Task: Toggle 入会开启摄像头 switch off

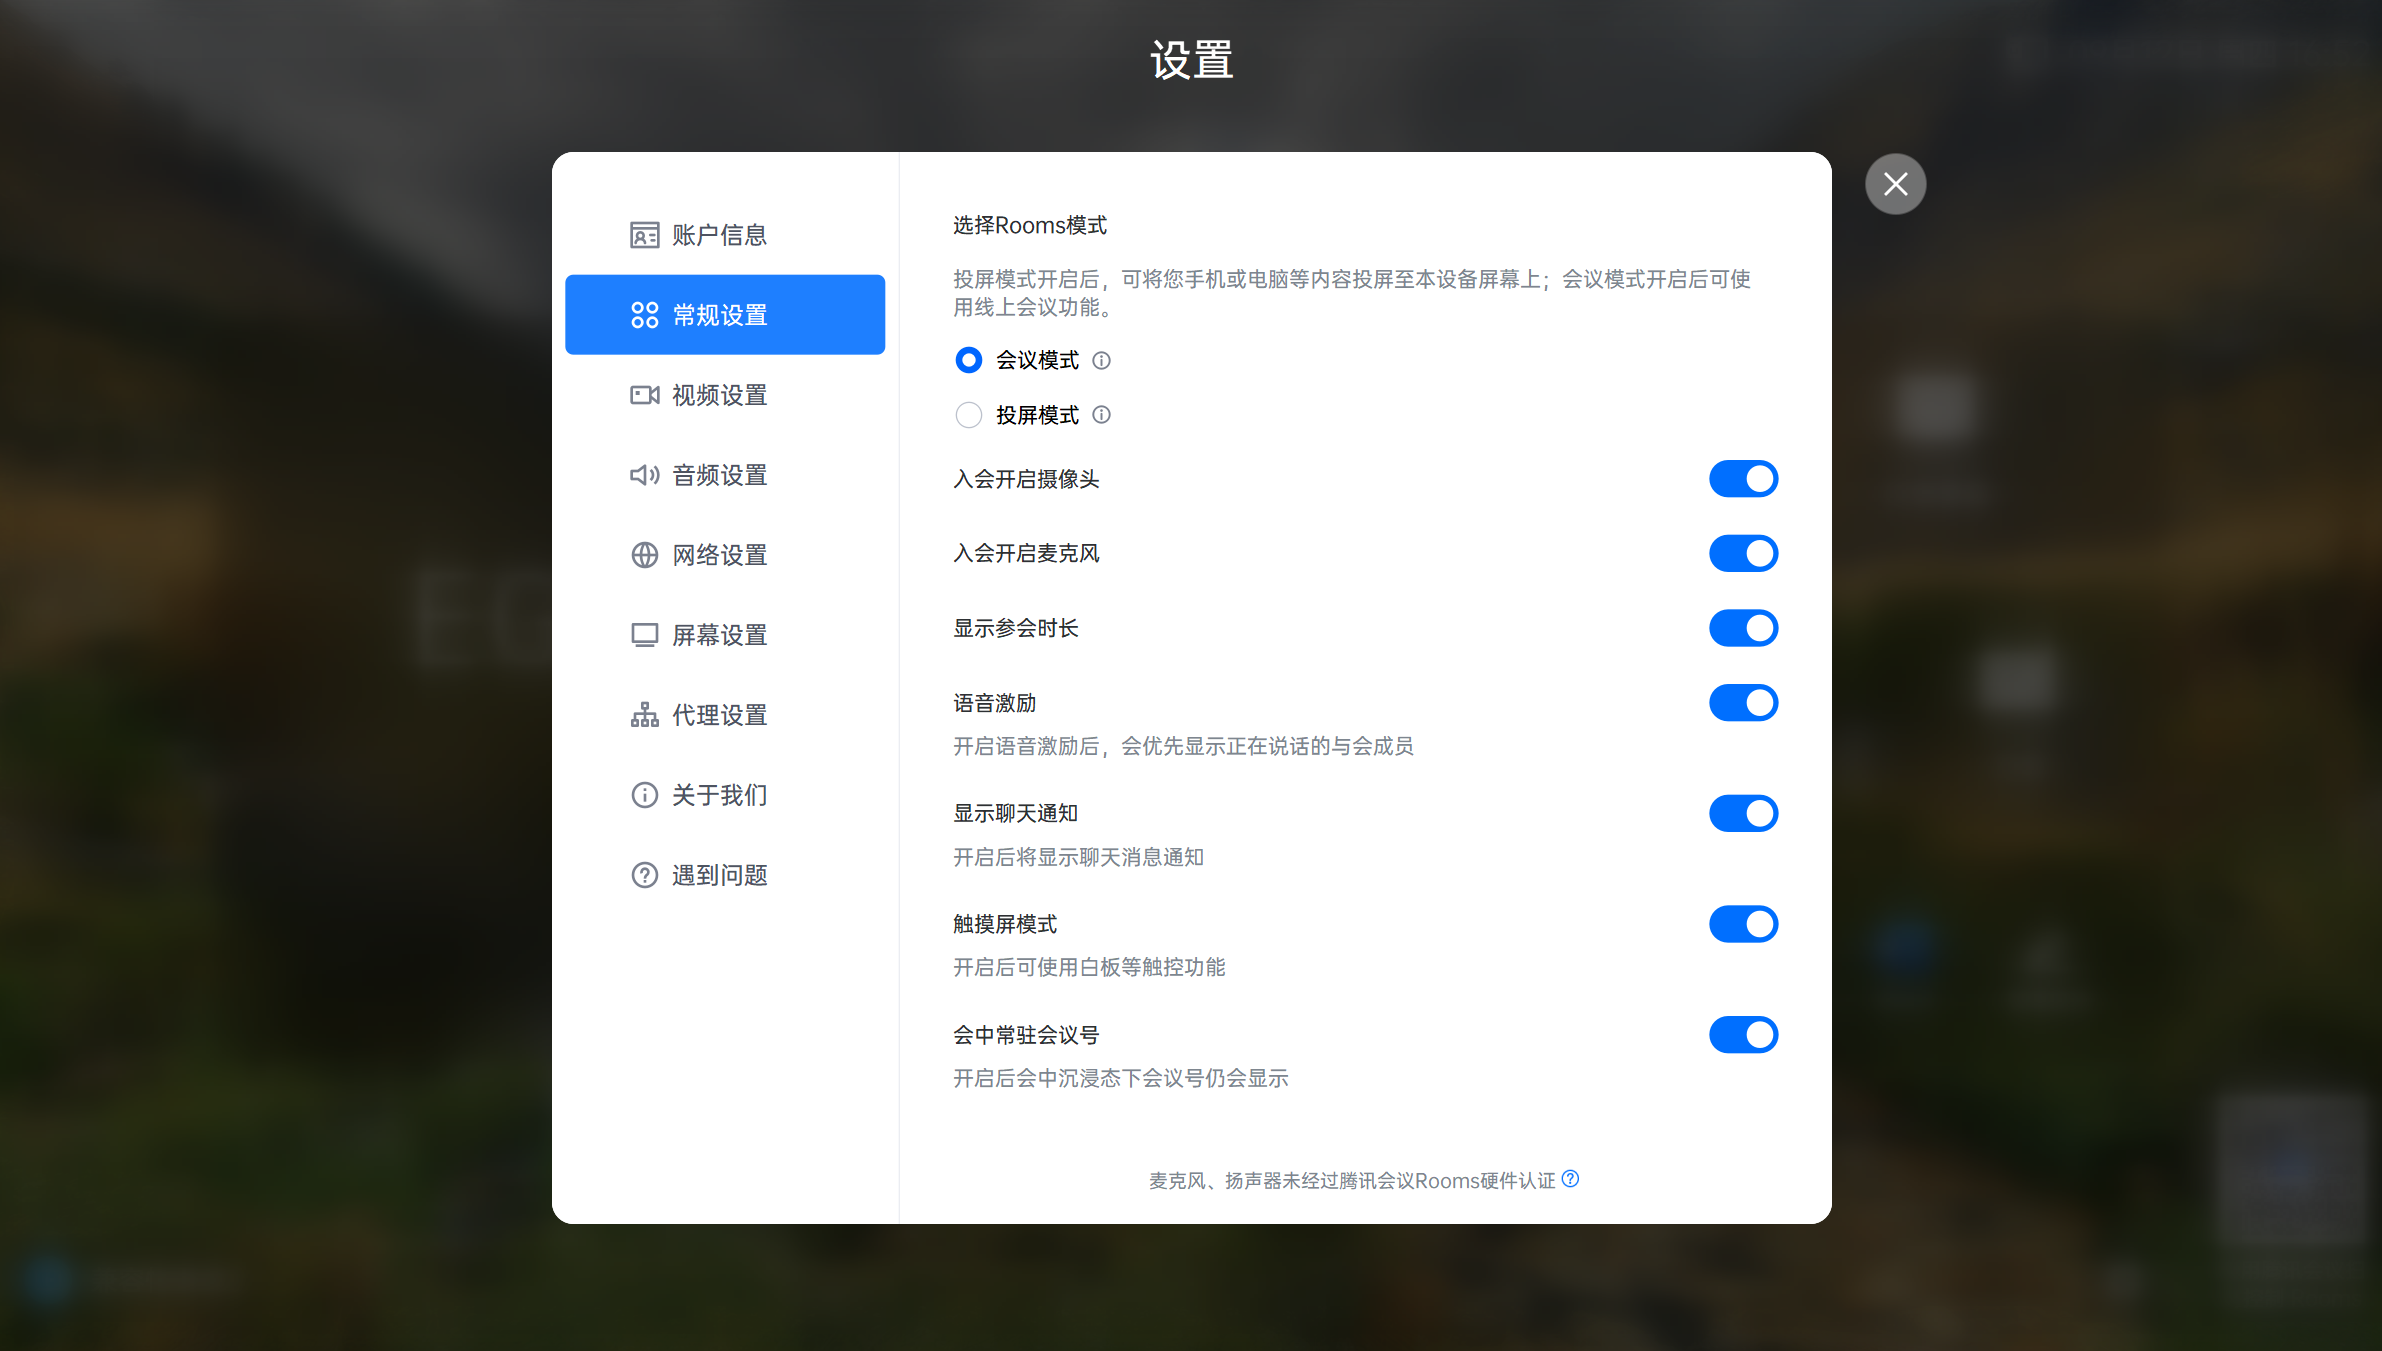Action: [1743, 479]
